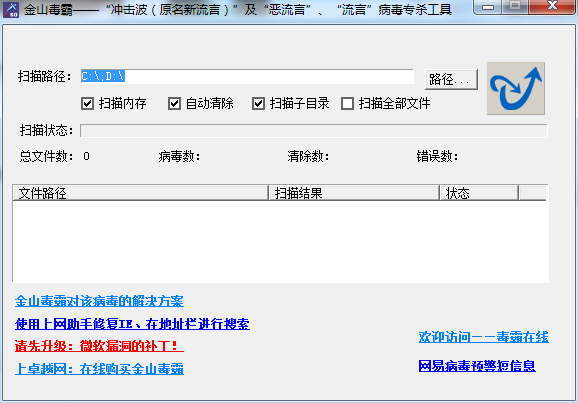
Task: Click the blue arrow scan start icon
Action: [516, 88]
